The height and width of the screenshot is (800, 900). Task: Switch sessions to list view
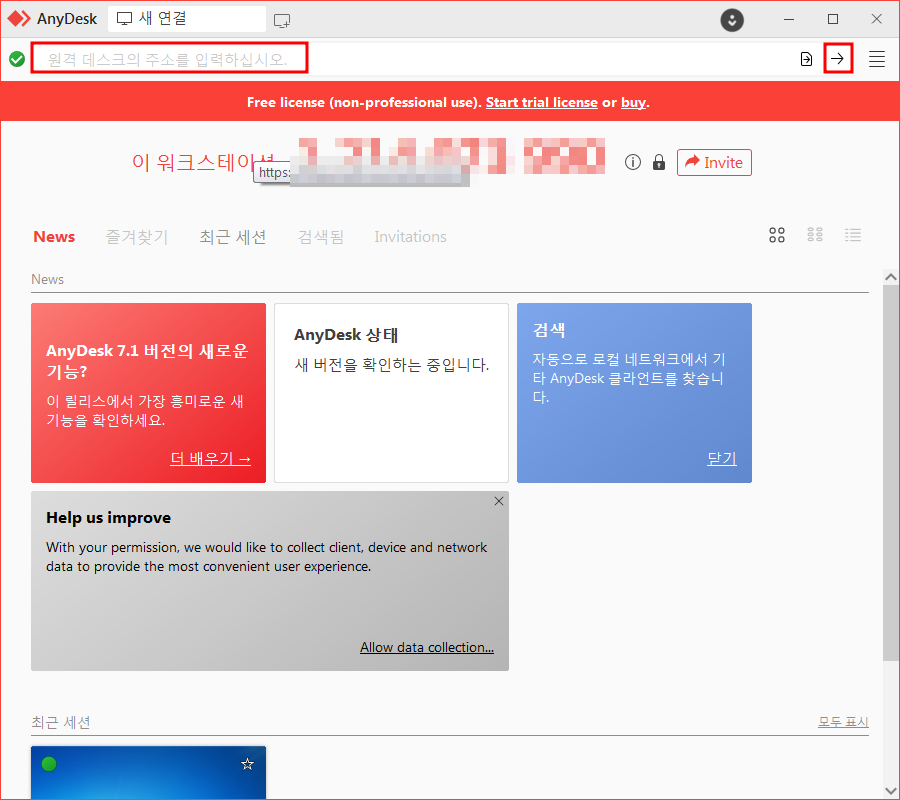point(853,235)
